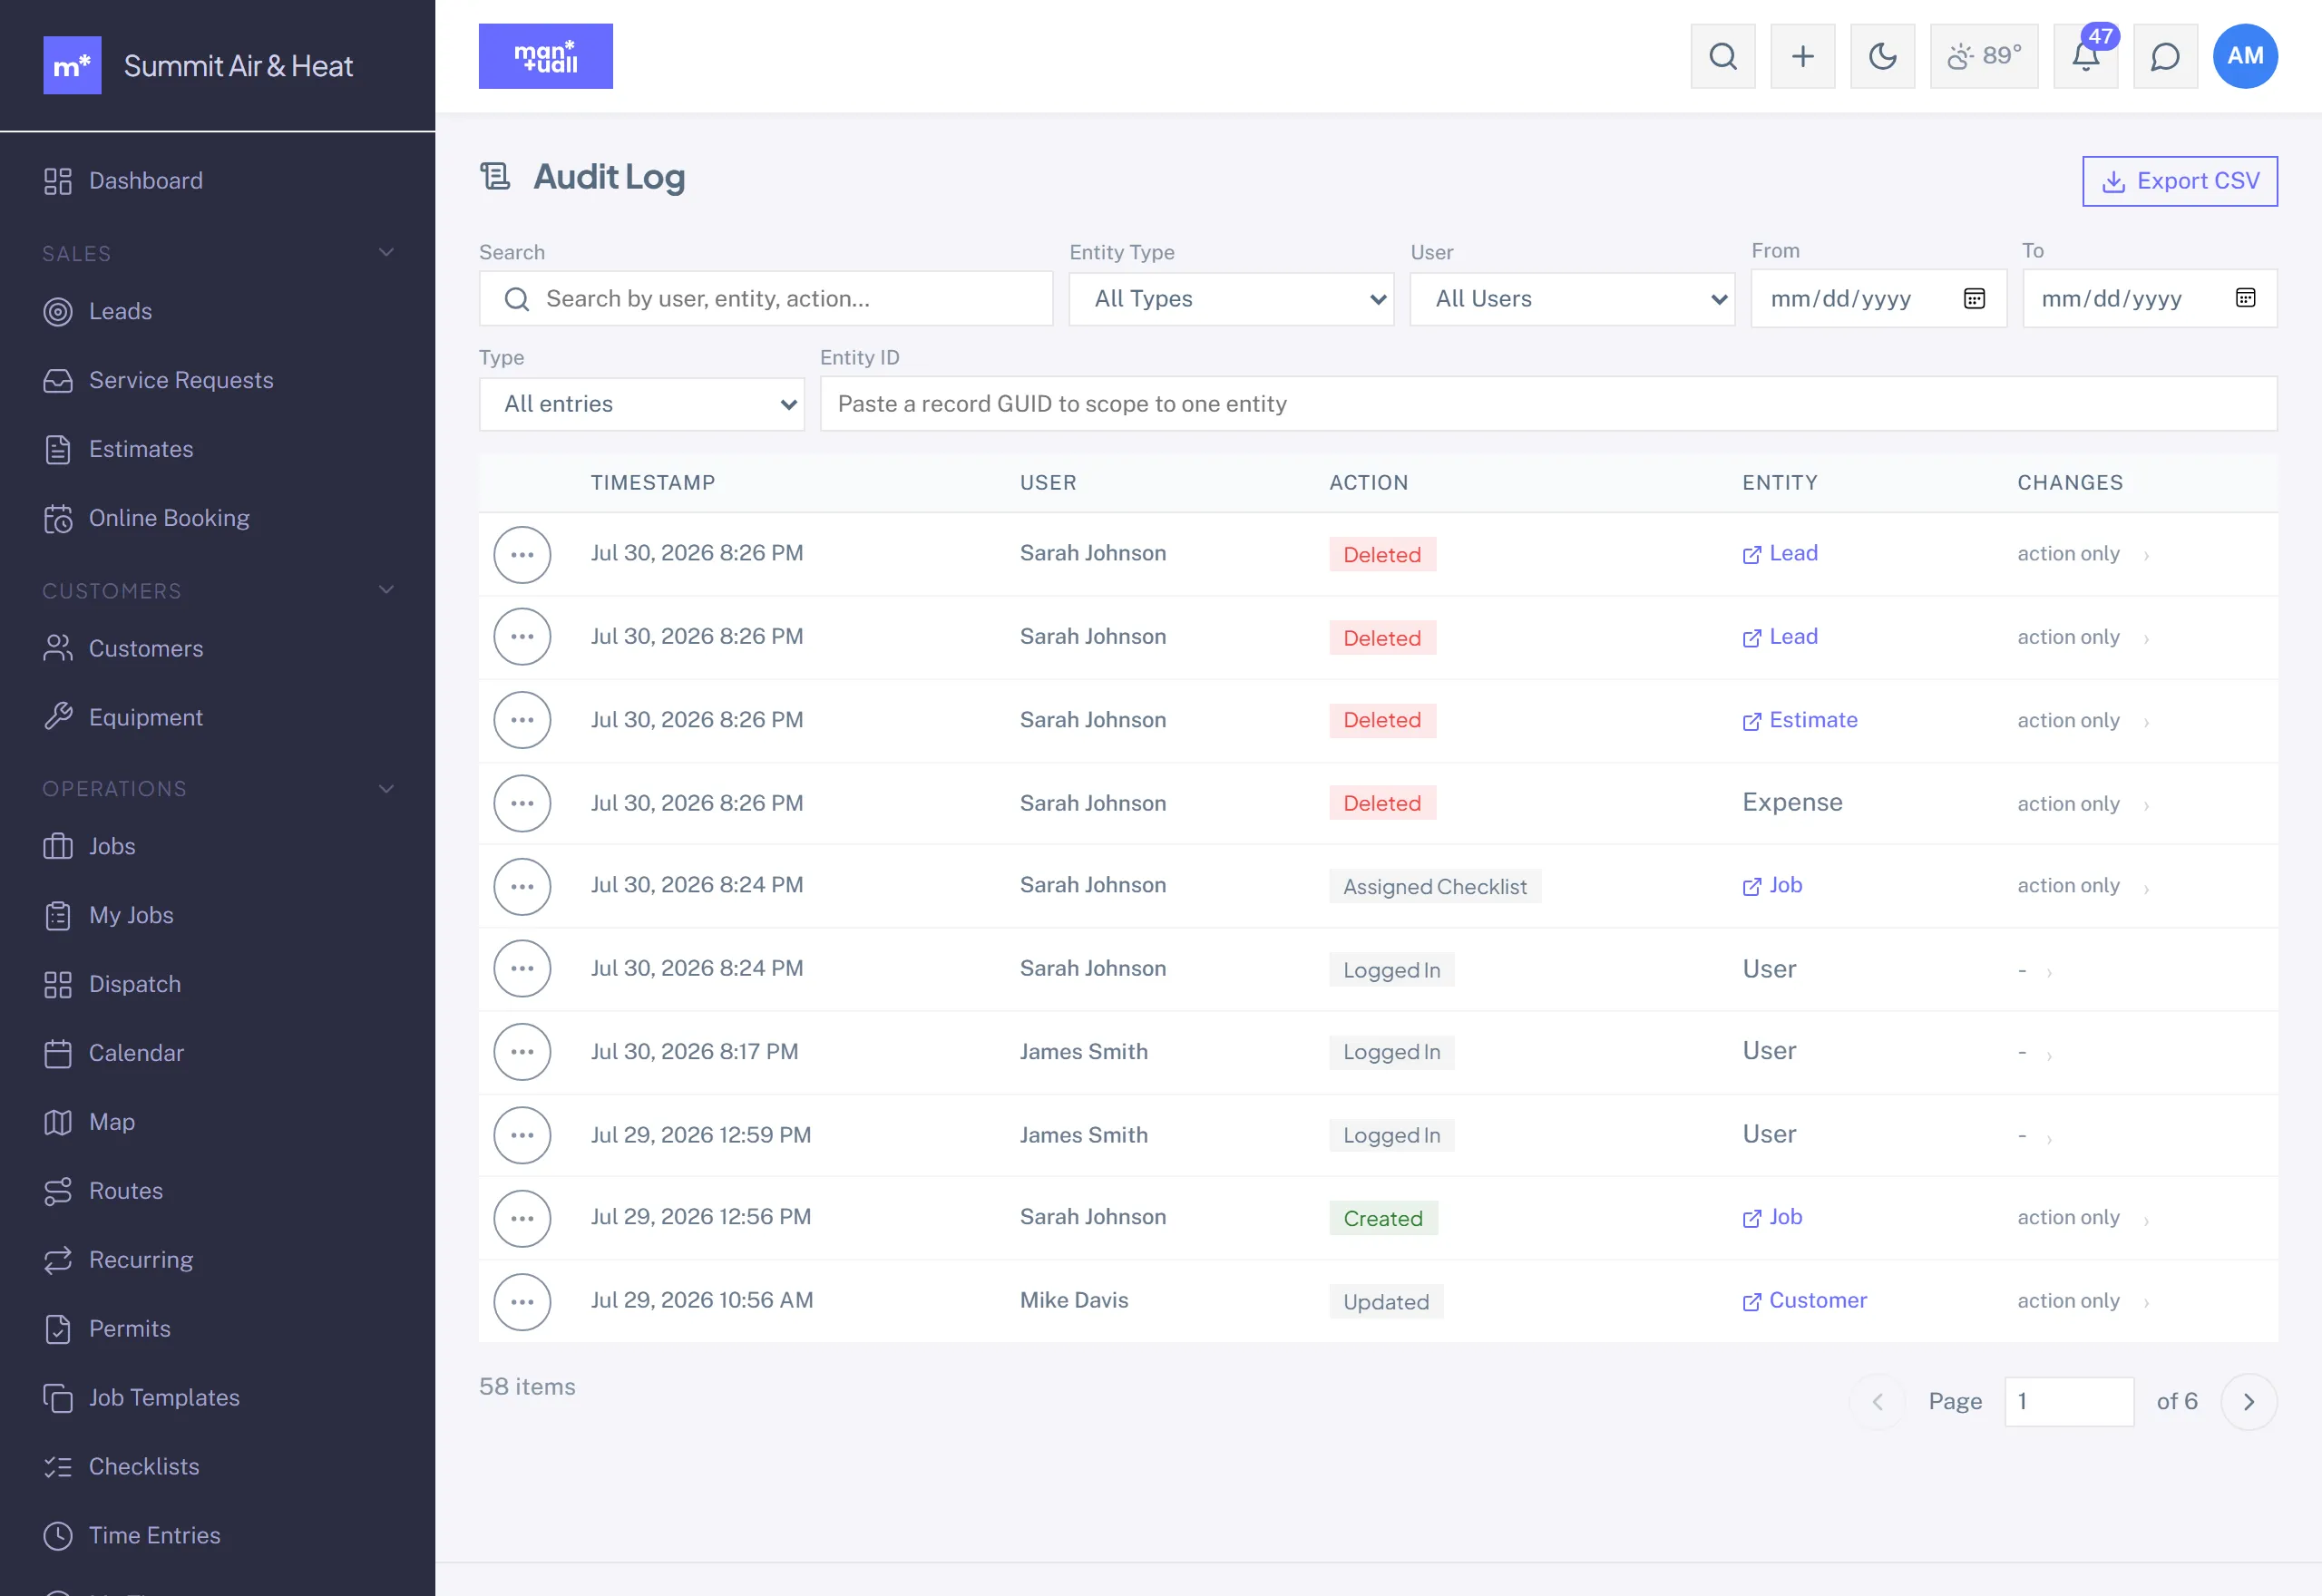Viewport: 2322px width, 1596px height.
Task: Open notifications bell with 47 badge
Action: tap(2085, 56)
